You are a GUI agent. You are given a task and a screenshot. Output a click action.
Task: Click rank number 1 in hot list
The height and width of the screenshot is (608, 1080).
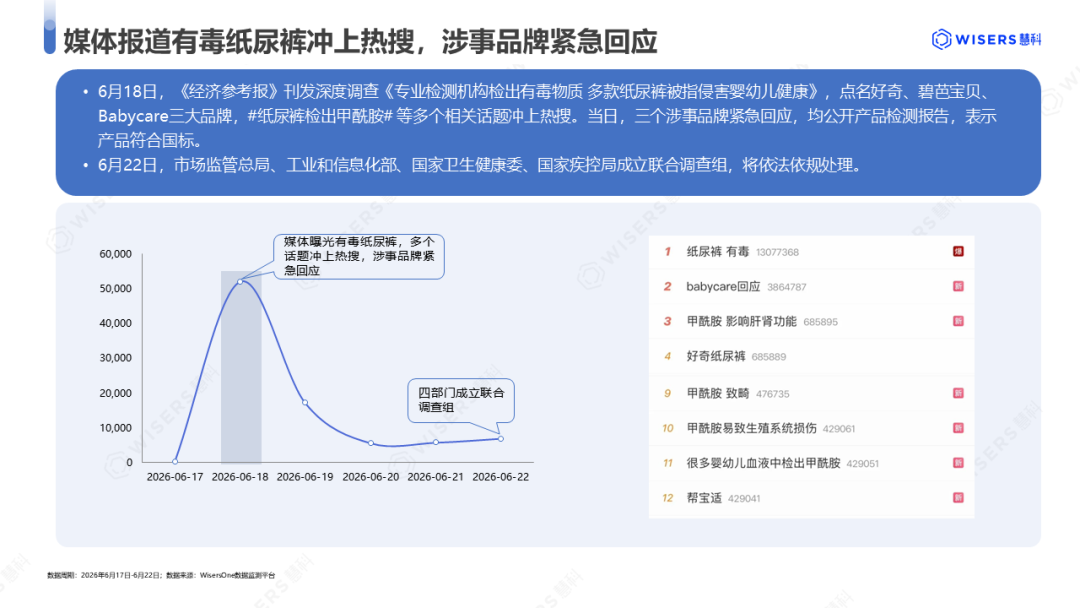pos(667,252)
